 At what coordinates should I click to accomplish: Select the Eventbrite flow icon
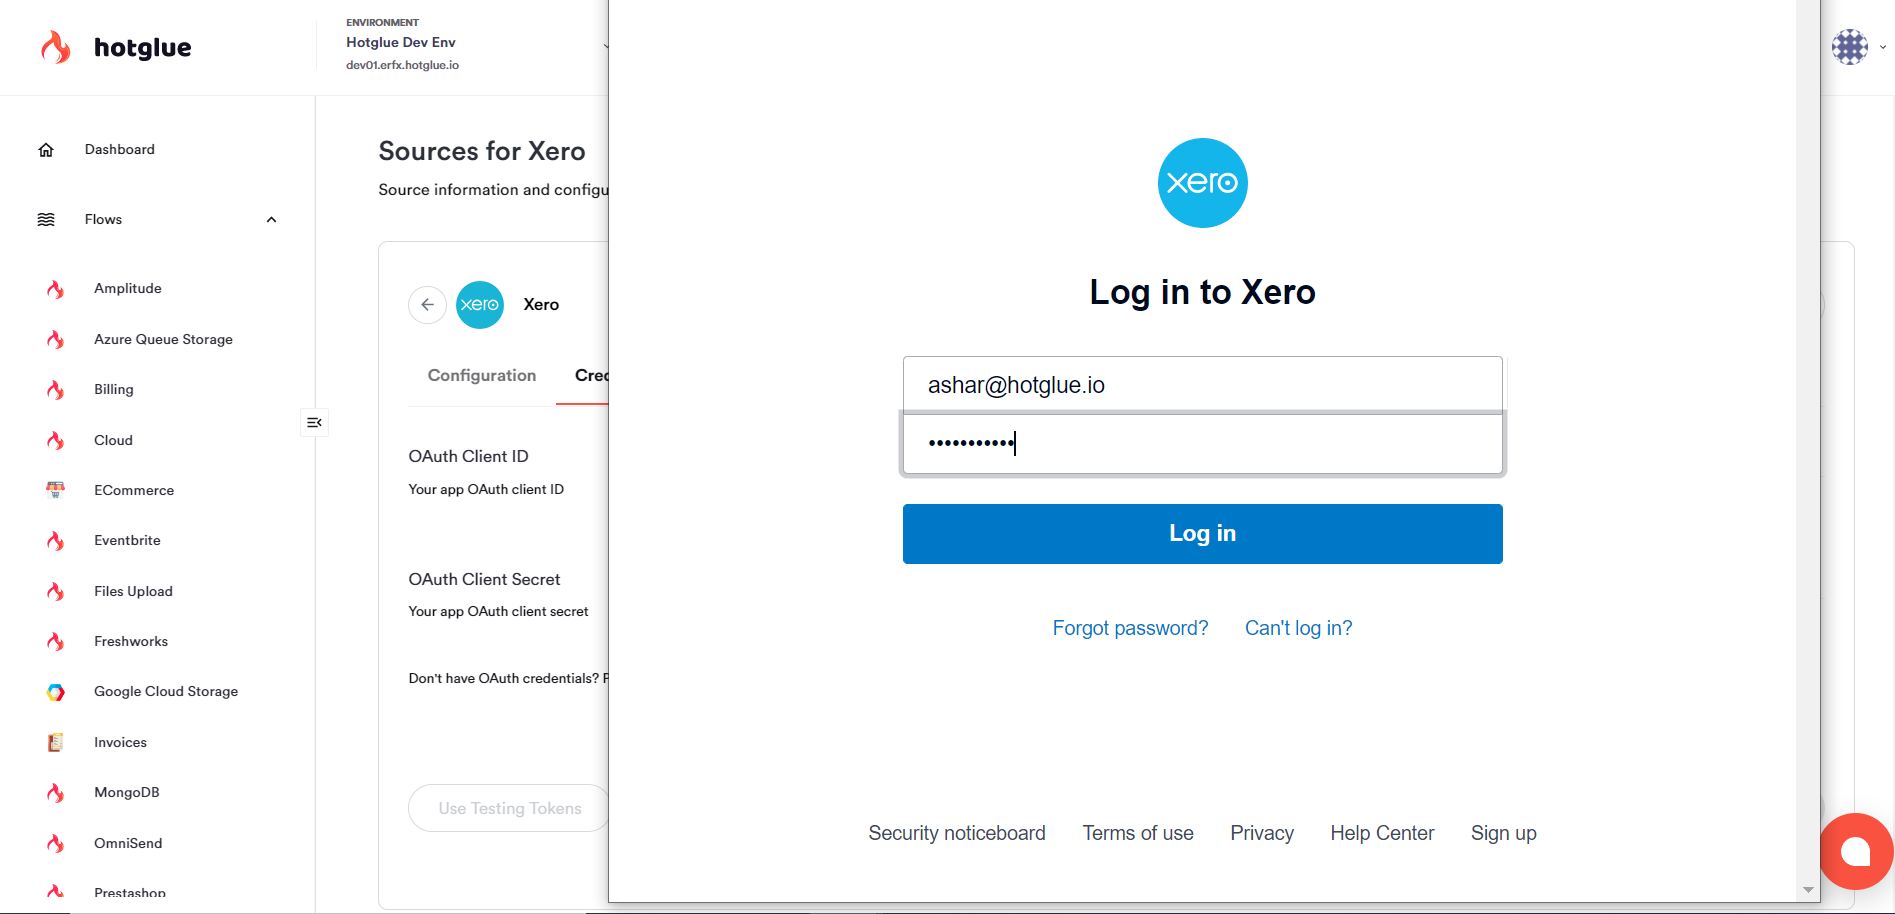click(56, 541)
